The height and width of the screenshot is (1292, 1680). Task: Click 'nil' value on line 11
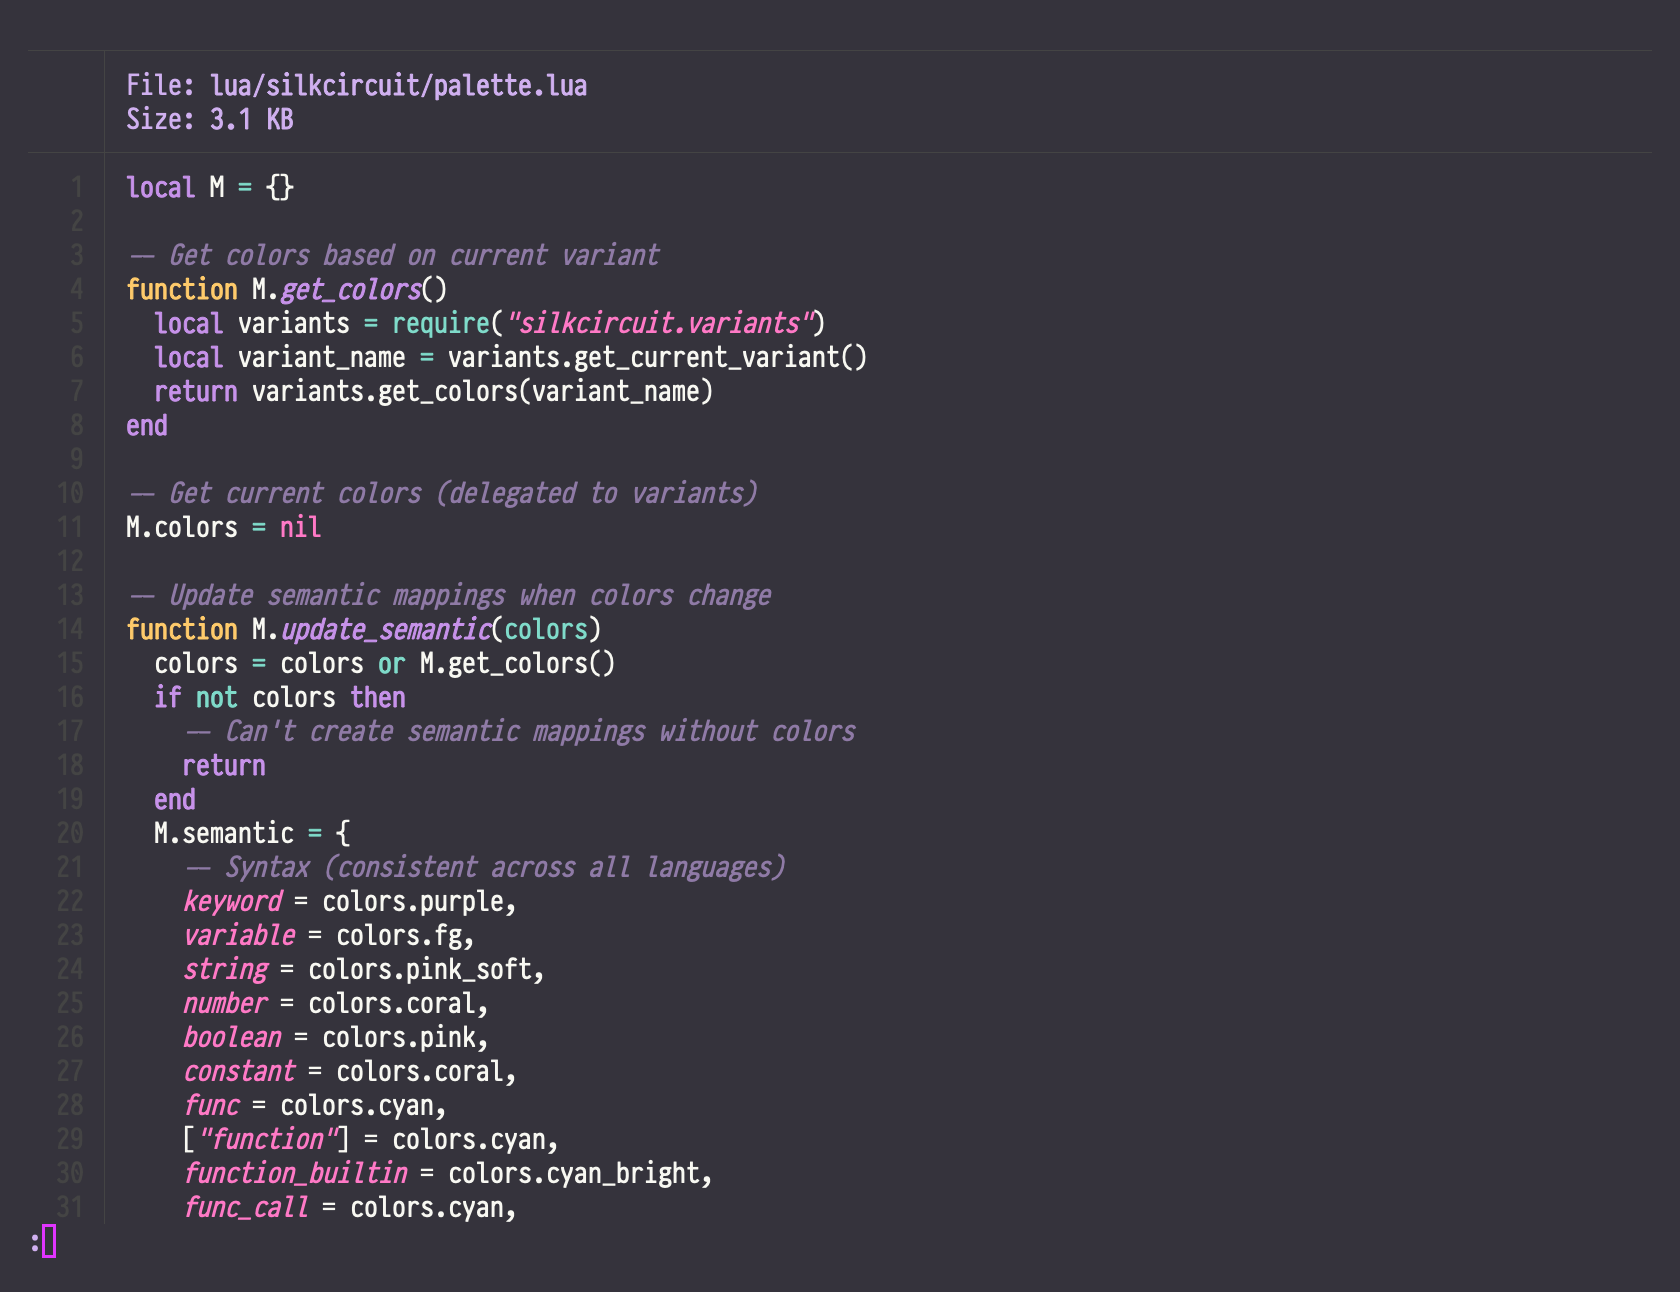tap(300, 528)
